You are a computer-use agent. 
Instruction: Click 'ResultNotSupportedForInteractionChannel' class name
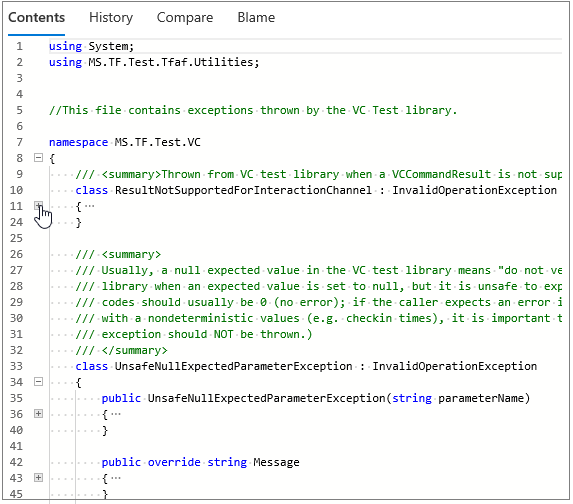coord(243,190)
